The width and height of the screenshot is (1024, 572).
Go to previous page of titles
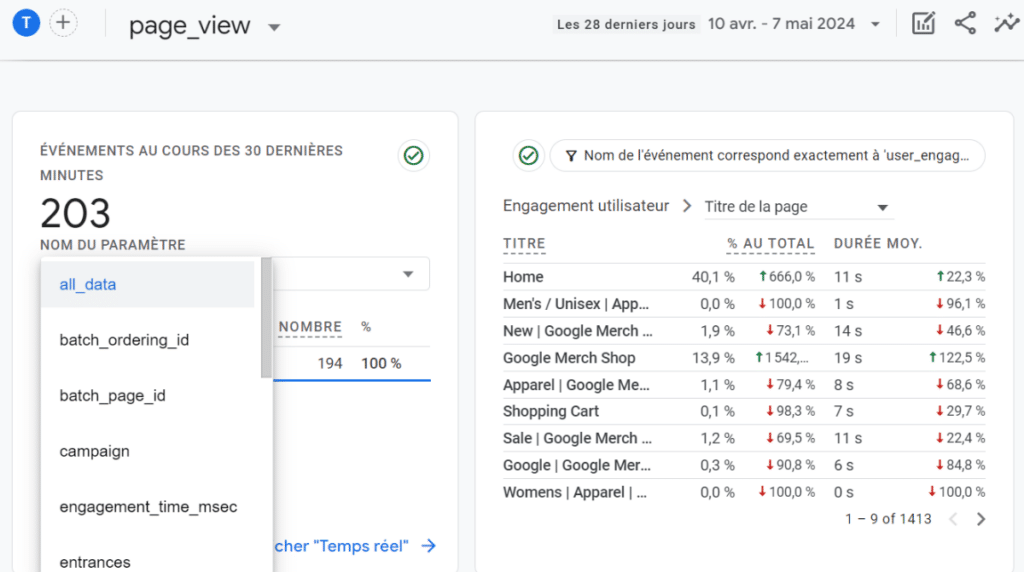tap(953, 519)
